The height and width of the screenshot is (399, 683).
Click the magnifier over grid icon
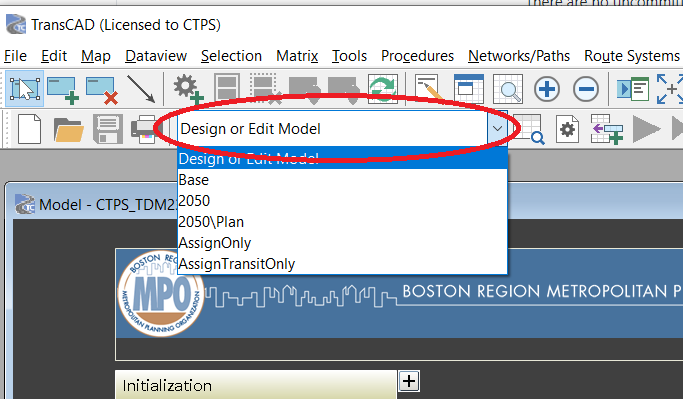point(508,89)
